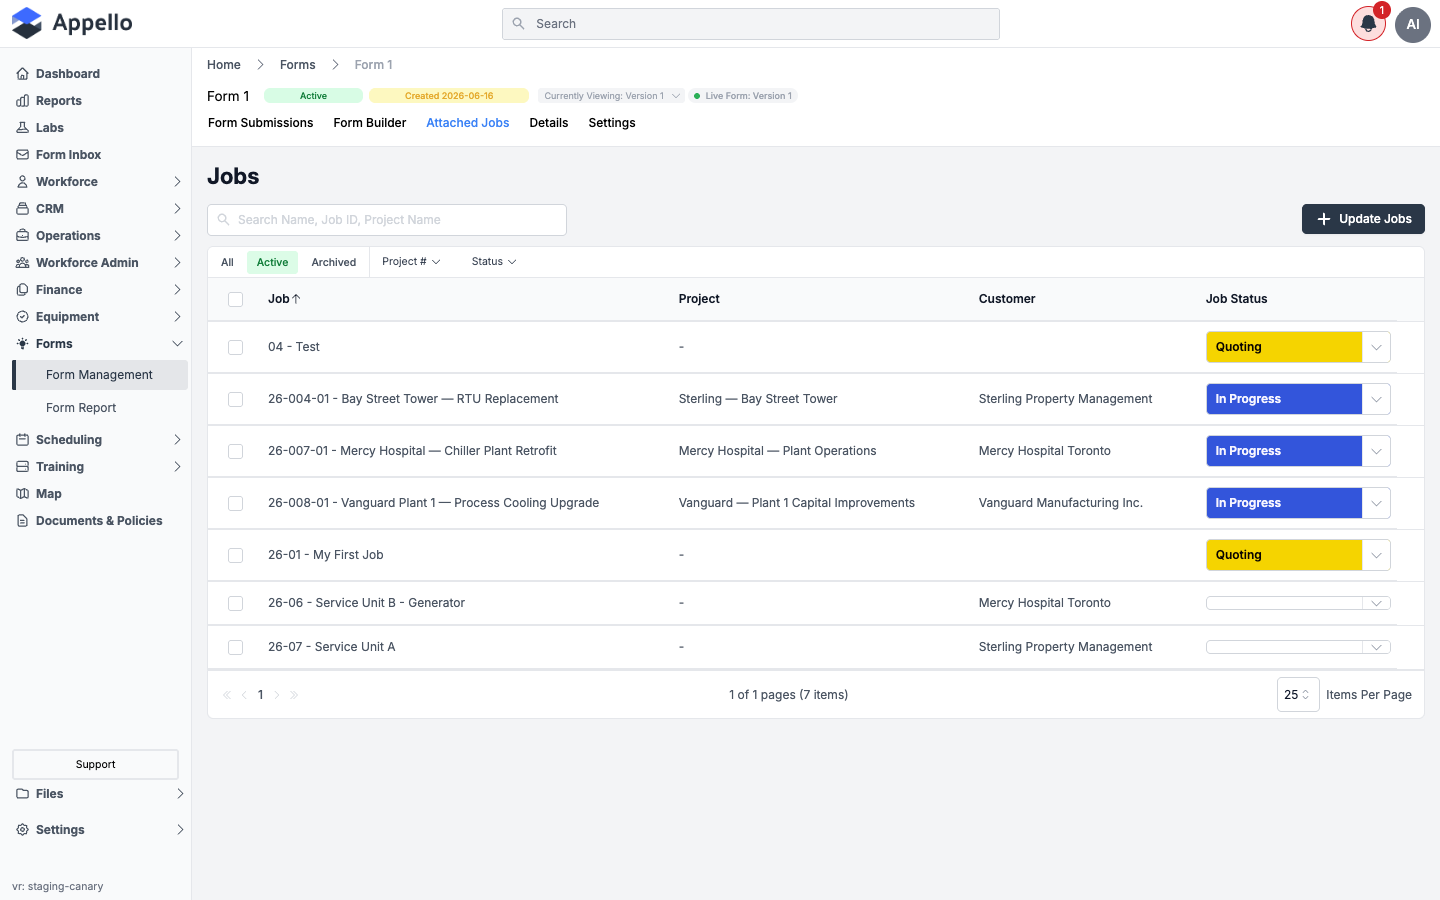Click yellow Quoting status for My First Job
The width and height of the screenshot is (1440, 900).
pos(1284,555)
